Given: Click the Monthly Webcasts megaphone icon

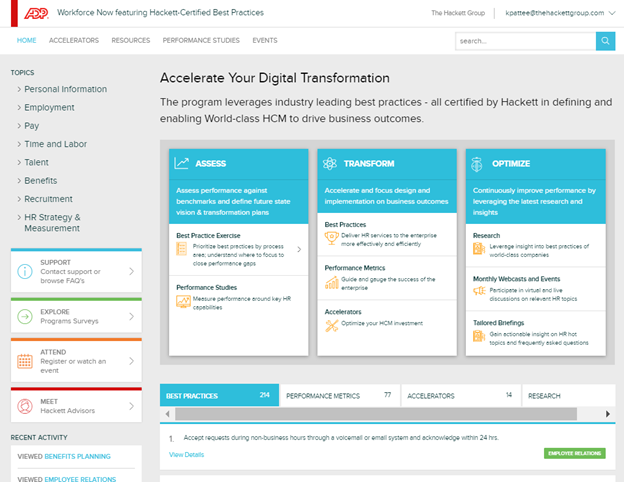Looking at the screenshot, I should coord(480,291).
